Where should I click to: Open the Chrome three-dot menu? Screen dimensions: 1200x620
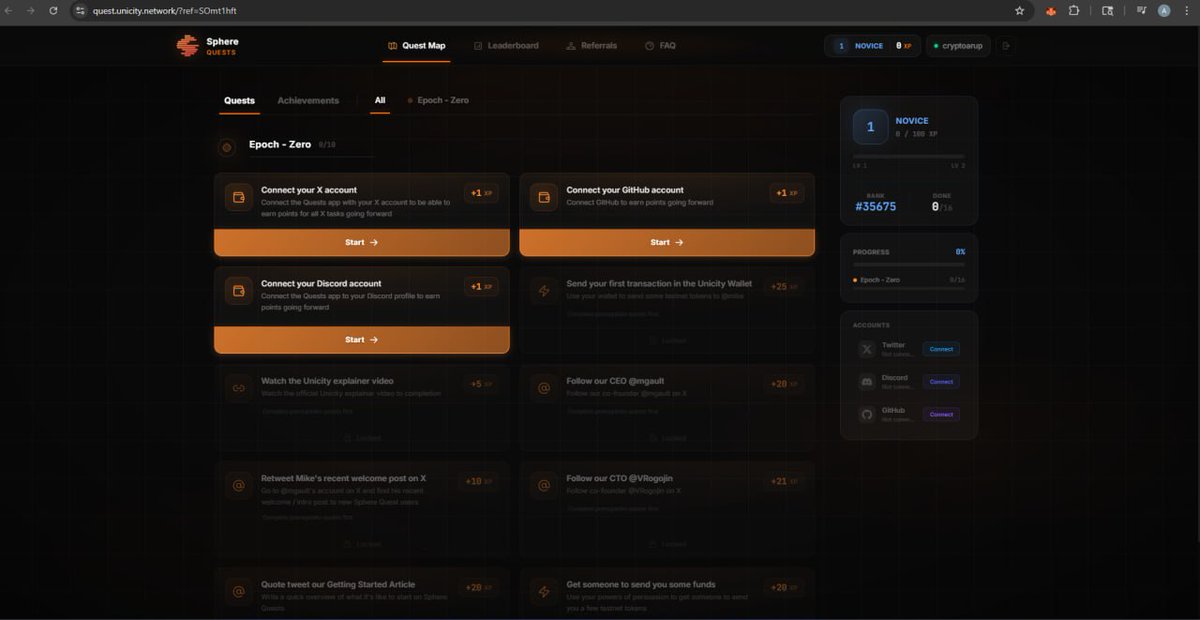pyautogui.click(x=1187, y=11)
